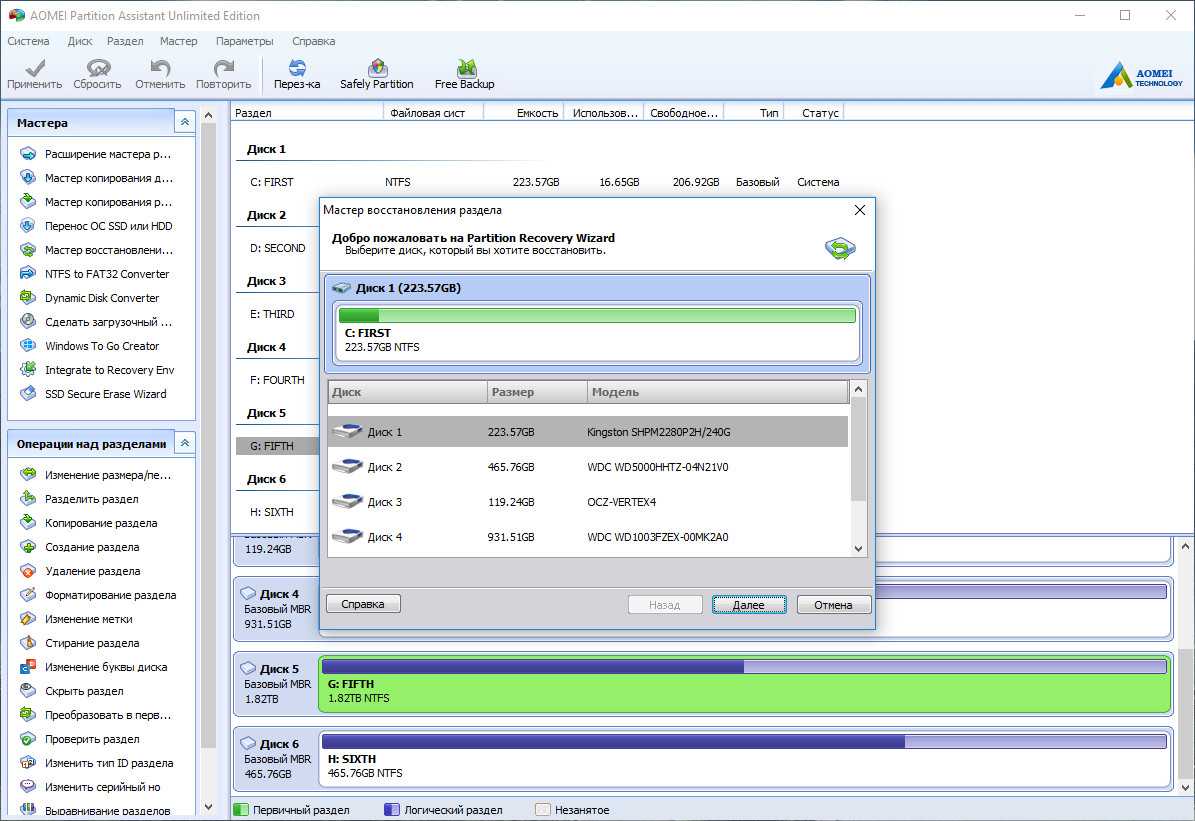Click the Проверить раздел icon
The height and width of the screenshot is (821, 1195).
28,739
